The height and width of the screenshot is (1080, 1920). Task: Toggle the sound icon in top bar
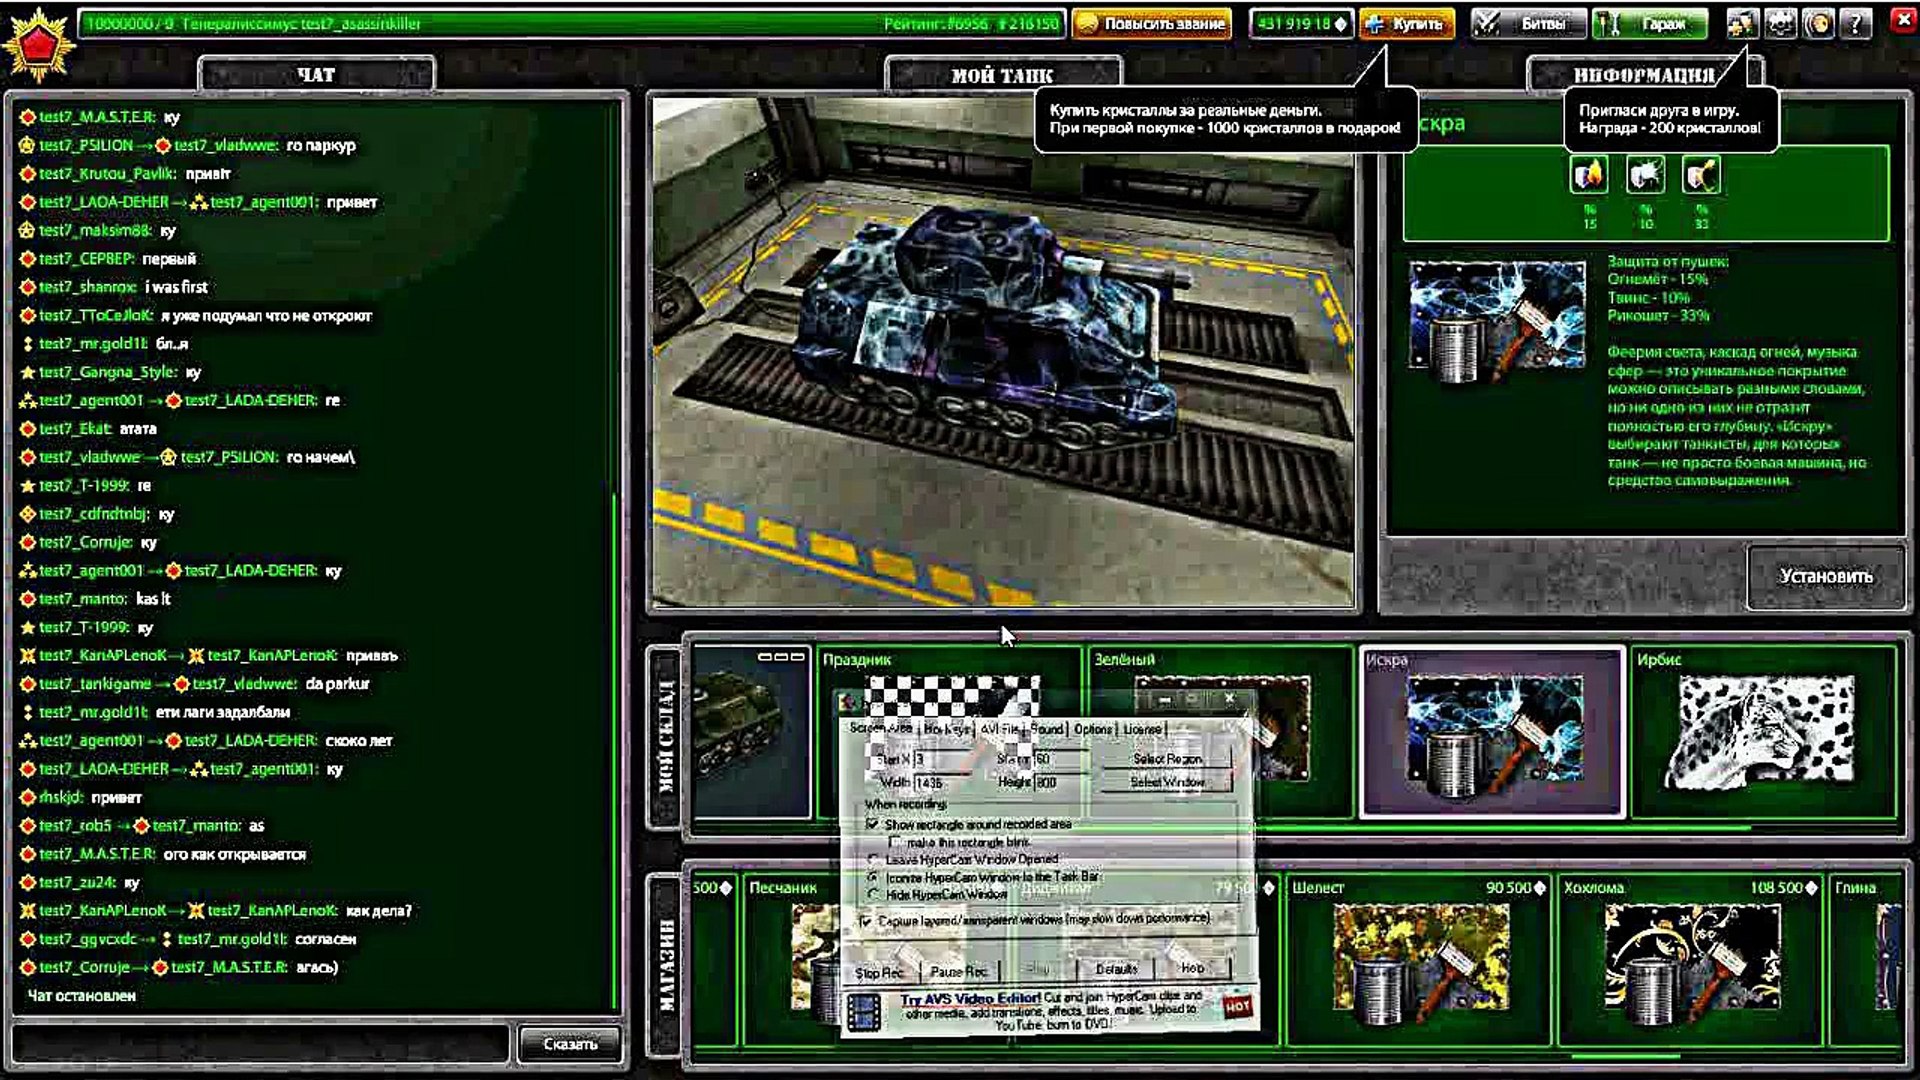(1819, 23)
